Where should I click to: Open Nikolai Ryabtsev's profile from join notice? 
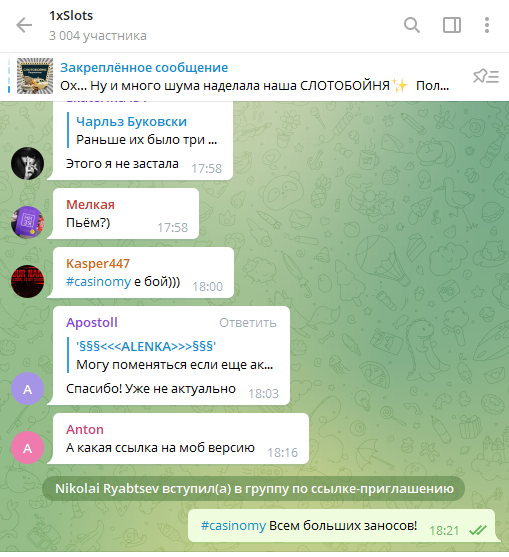pyautogui.click(x=107, y=488)
